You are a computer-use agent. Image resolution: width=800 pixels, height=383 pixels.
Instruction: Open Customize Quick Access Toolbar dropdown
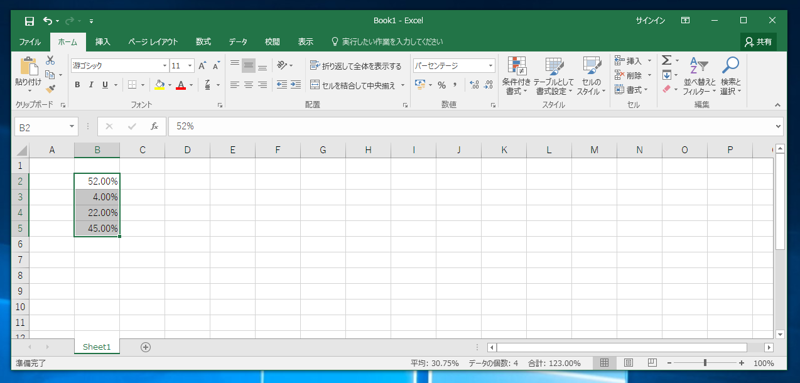[x=91, y=21]
